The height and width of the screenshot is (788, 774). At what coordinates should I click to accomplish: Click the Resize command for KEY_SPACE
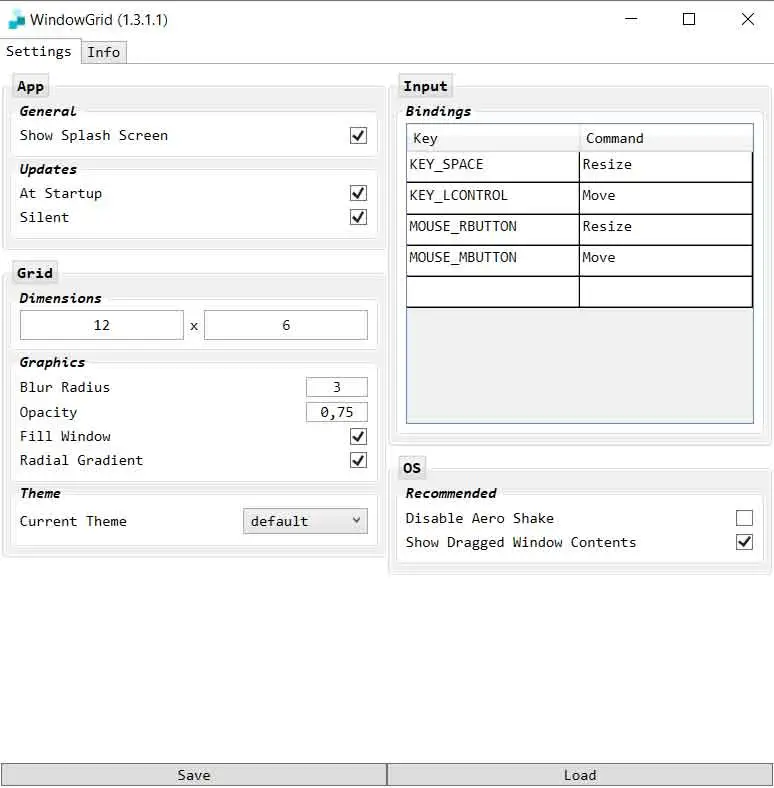pos(666,167)
